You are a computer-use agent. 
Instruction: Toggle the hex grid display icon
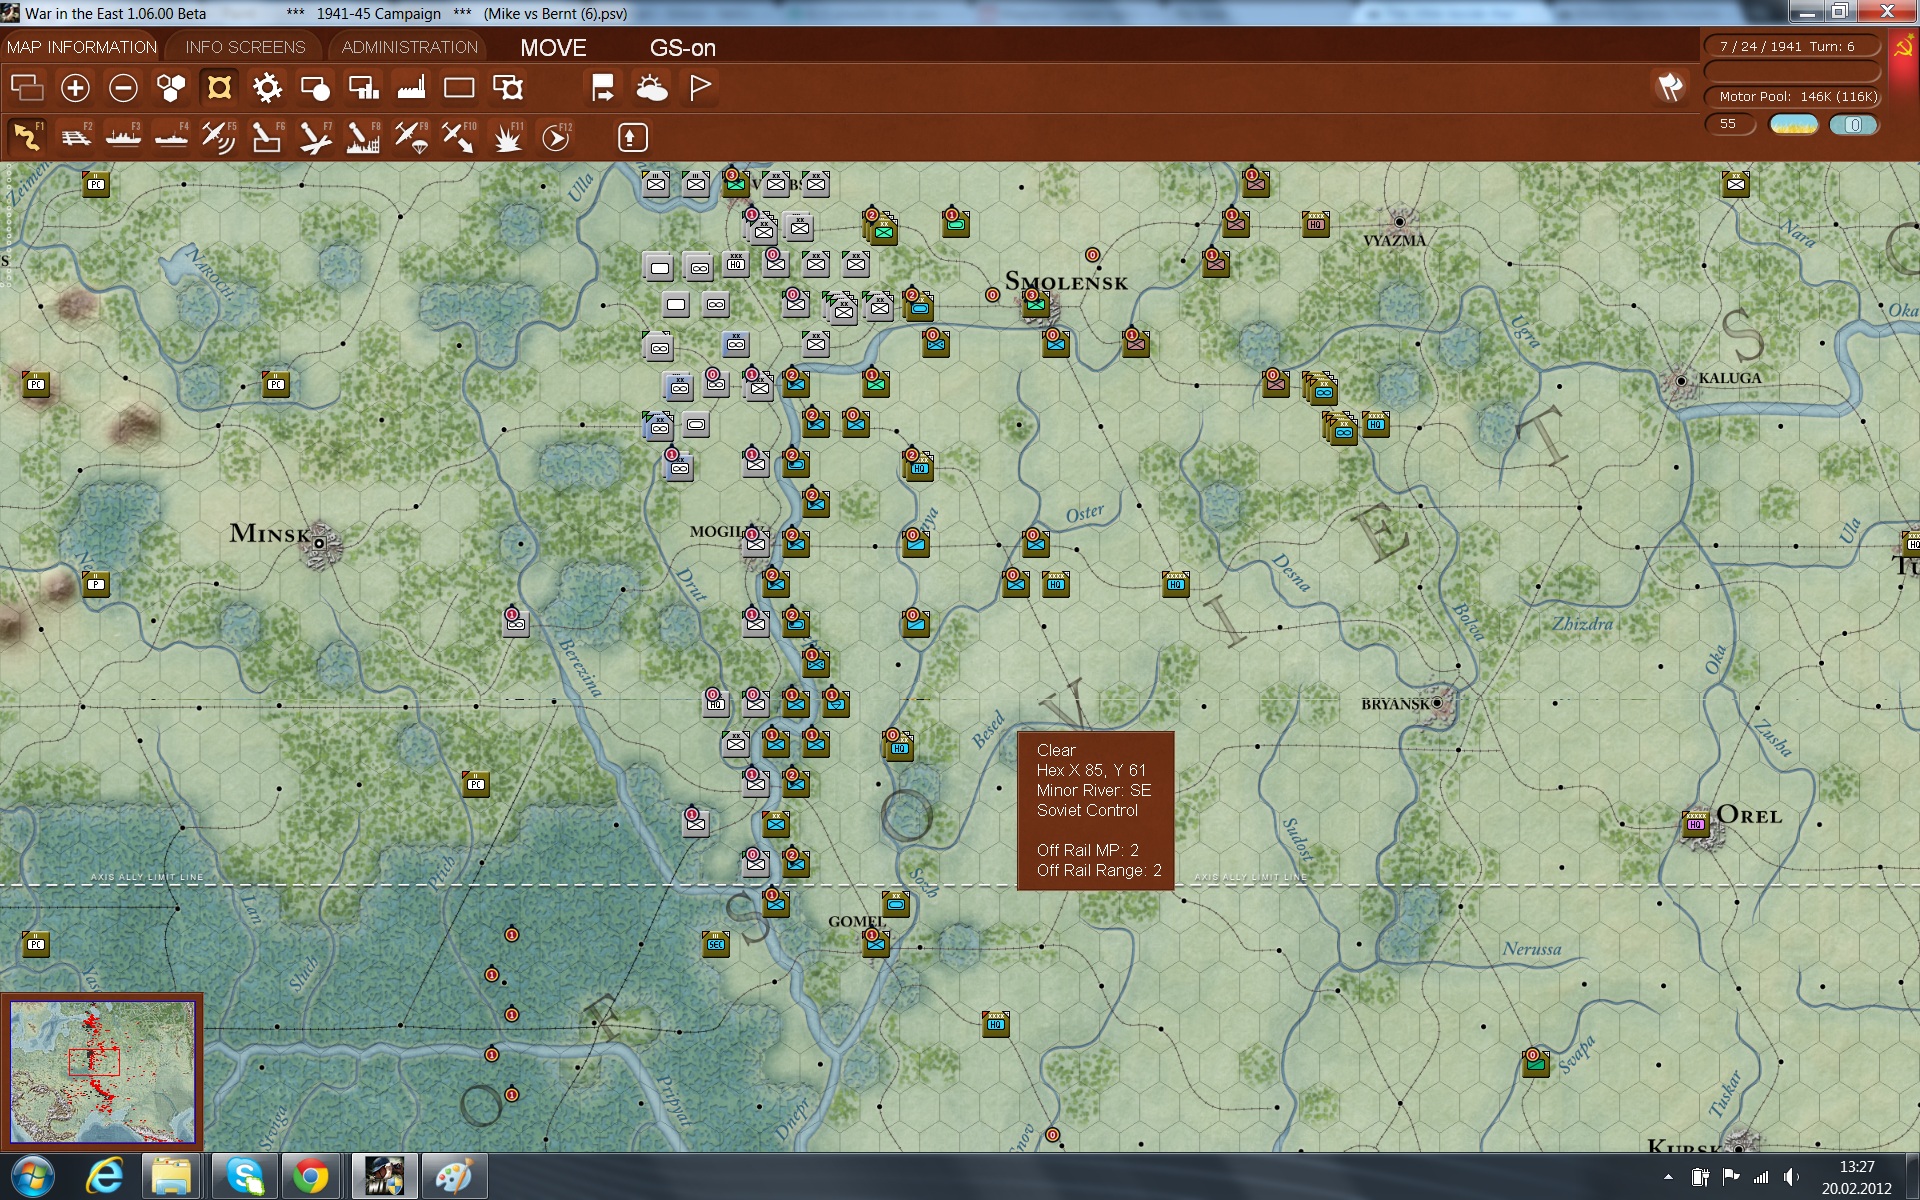pyautogui.click(x=171, y=88)
